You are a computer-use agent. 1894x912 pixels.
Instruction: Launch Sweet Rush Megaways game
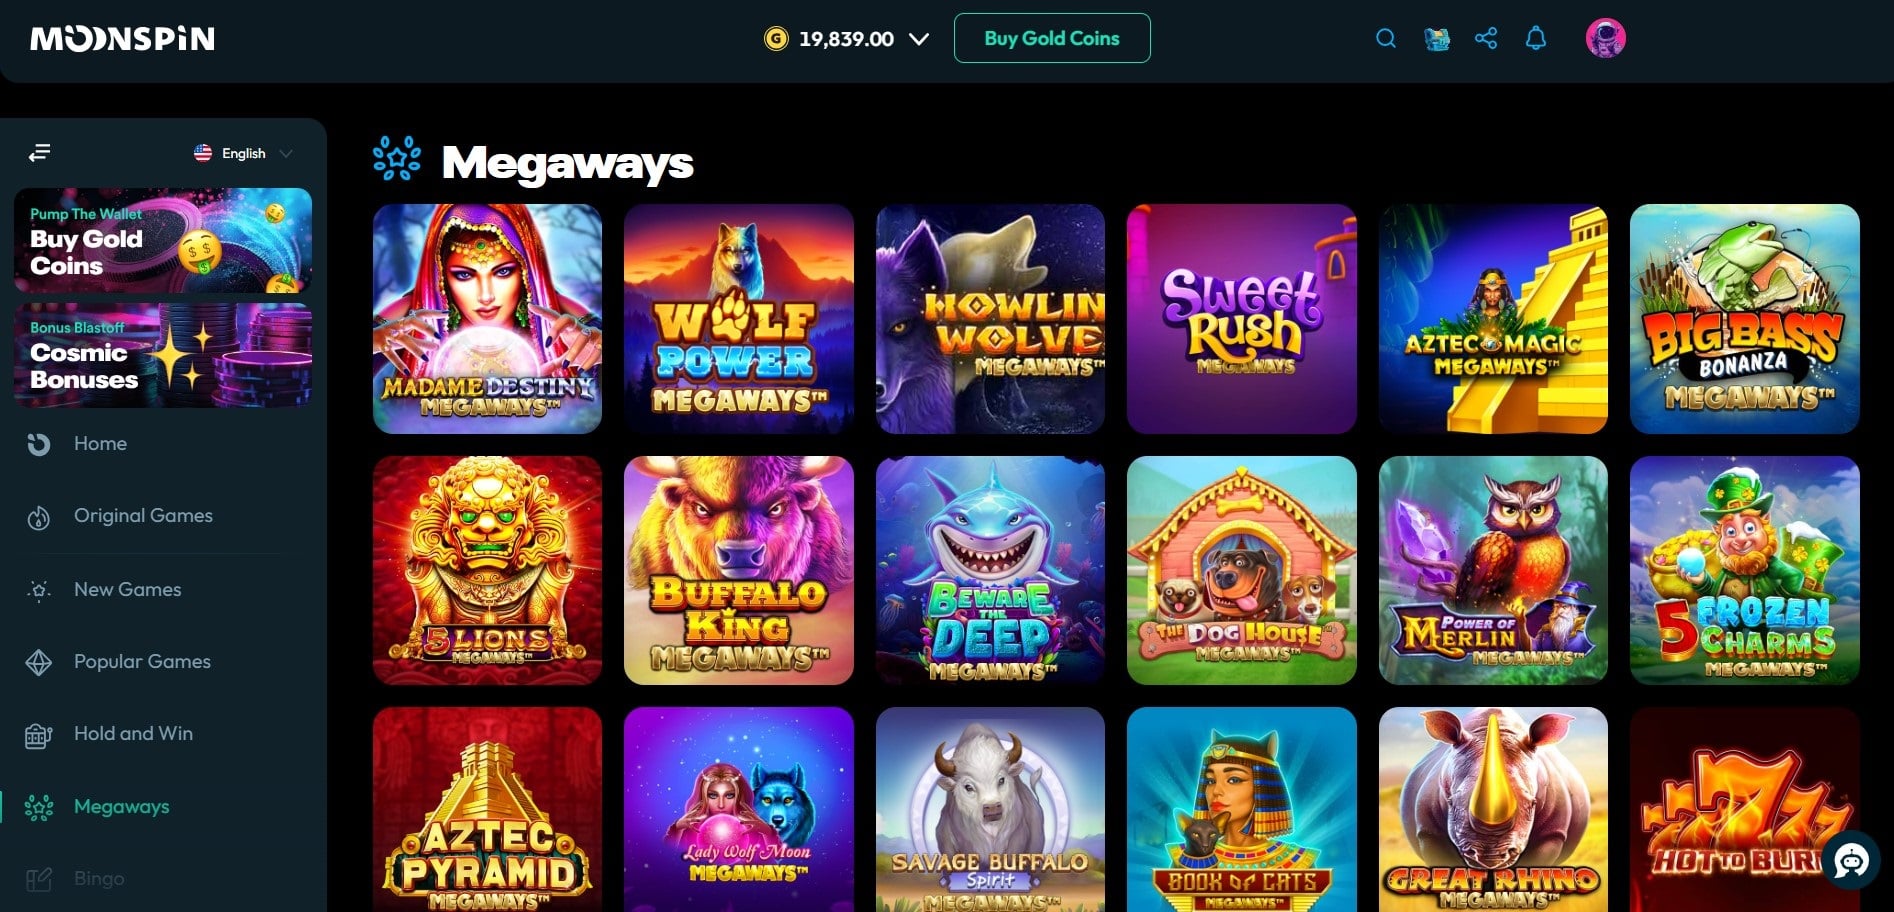pos(1242,319)
